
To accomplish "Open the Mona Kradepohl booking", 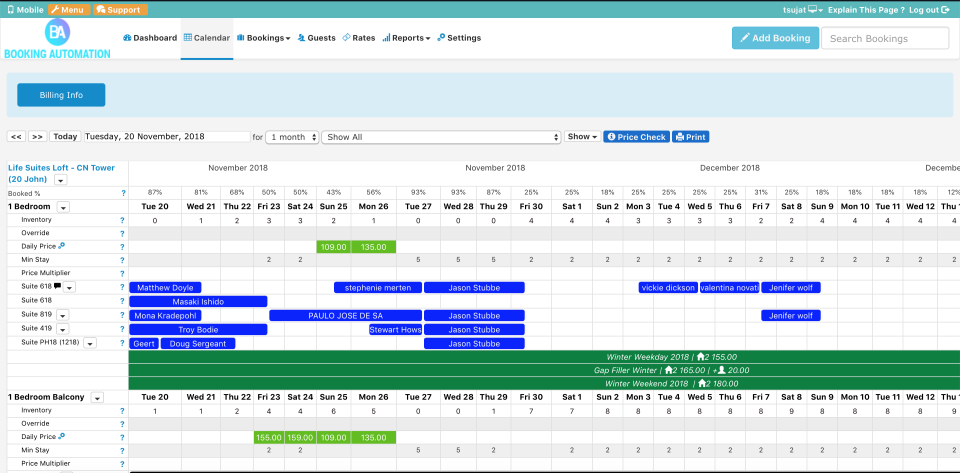I will click(165, 316).
